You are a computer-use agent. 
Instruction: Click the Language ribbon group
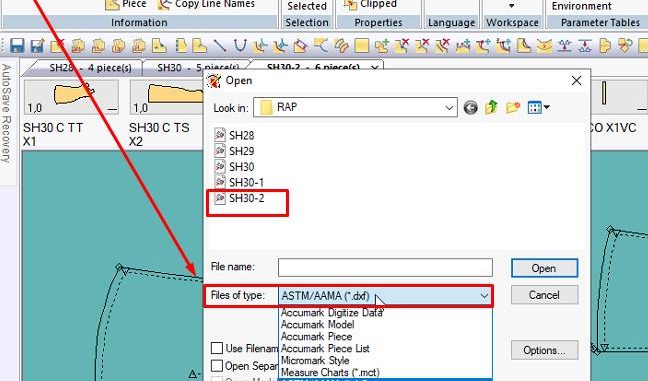(451, 22)
